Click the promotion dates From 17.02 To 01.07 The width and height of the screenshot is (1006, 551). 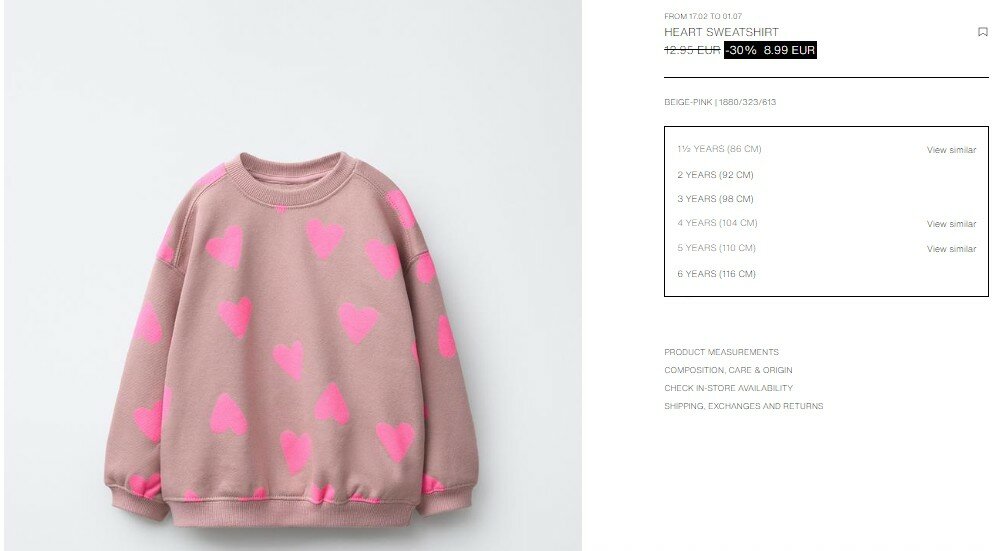click(703, 16)
